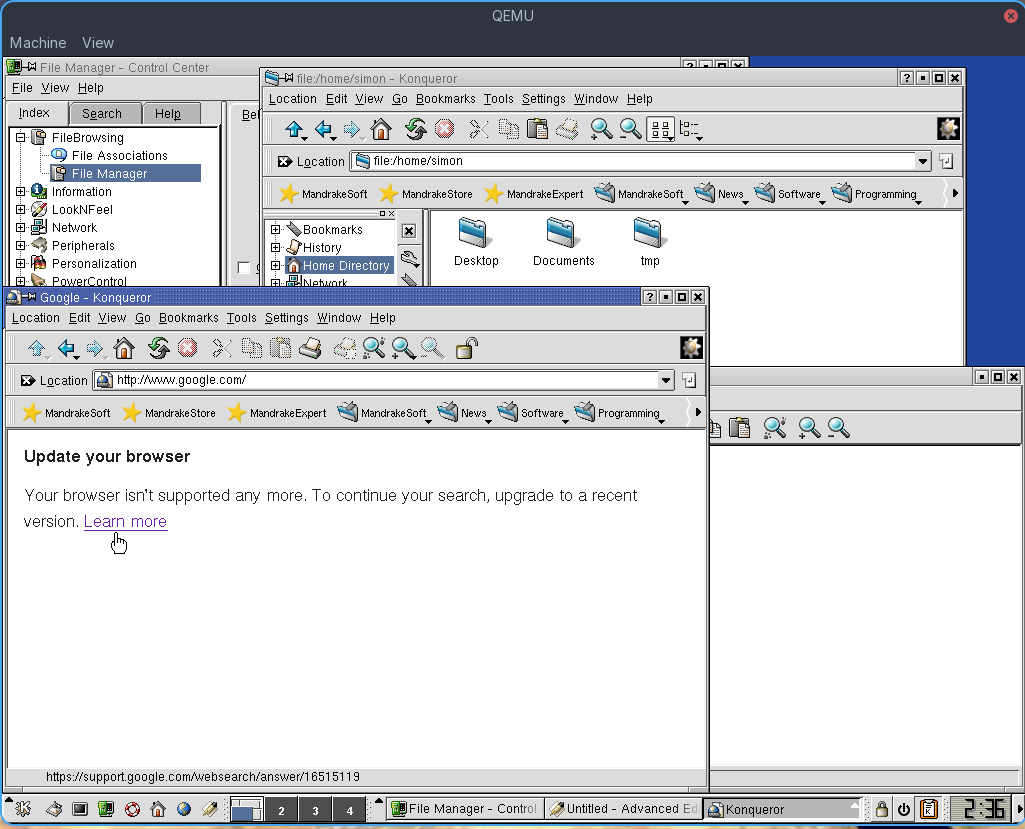Viewport: 1025px width, 829px height.
Task: Open Bookmarks menu in Google Konqueror
Action: tap(188, 318)
